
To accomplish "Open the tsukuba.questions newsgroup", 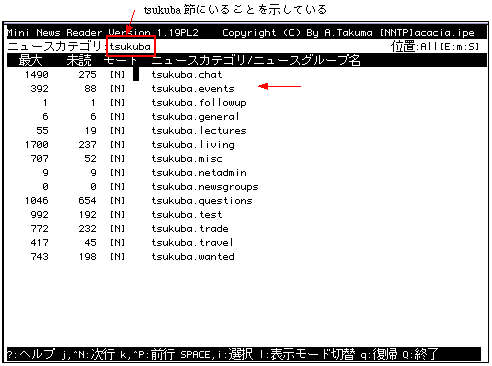I will (x=202, y=200).
